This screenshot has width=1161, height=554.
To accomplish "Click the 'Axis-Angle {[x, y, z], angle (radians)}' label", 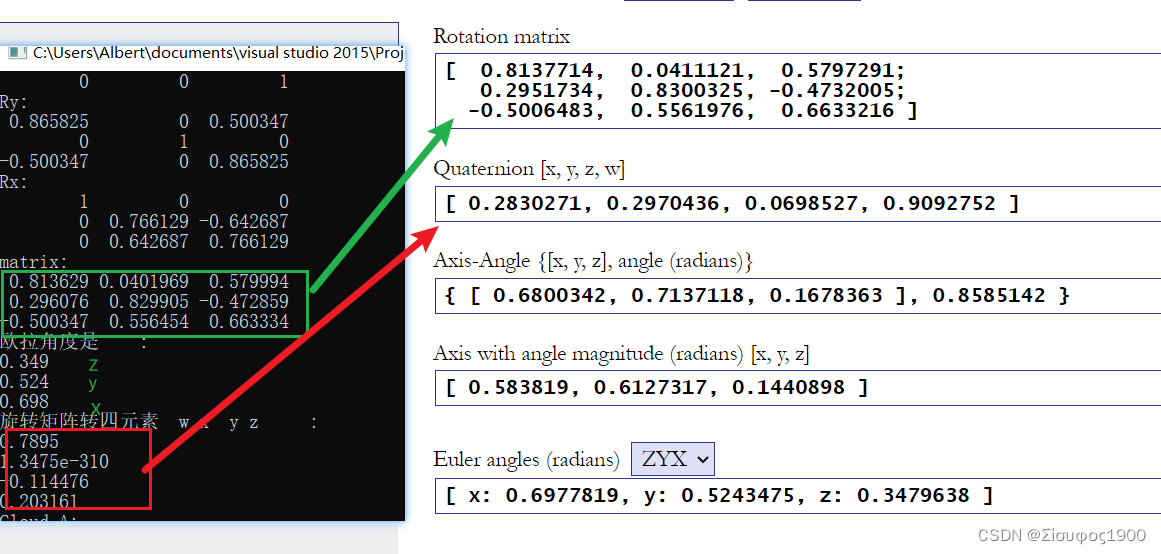I will click(593, 261).
